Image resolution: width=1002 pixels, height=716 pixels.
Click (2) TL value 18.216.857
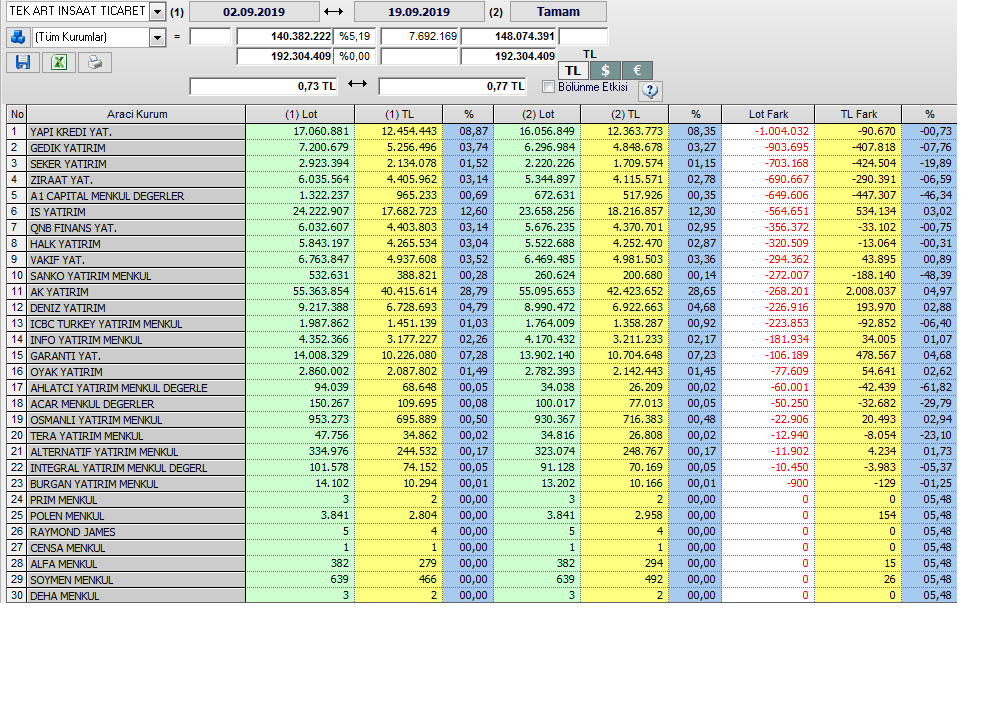pyautogui.click(x=635, y=211)
